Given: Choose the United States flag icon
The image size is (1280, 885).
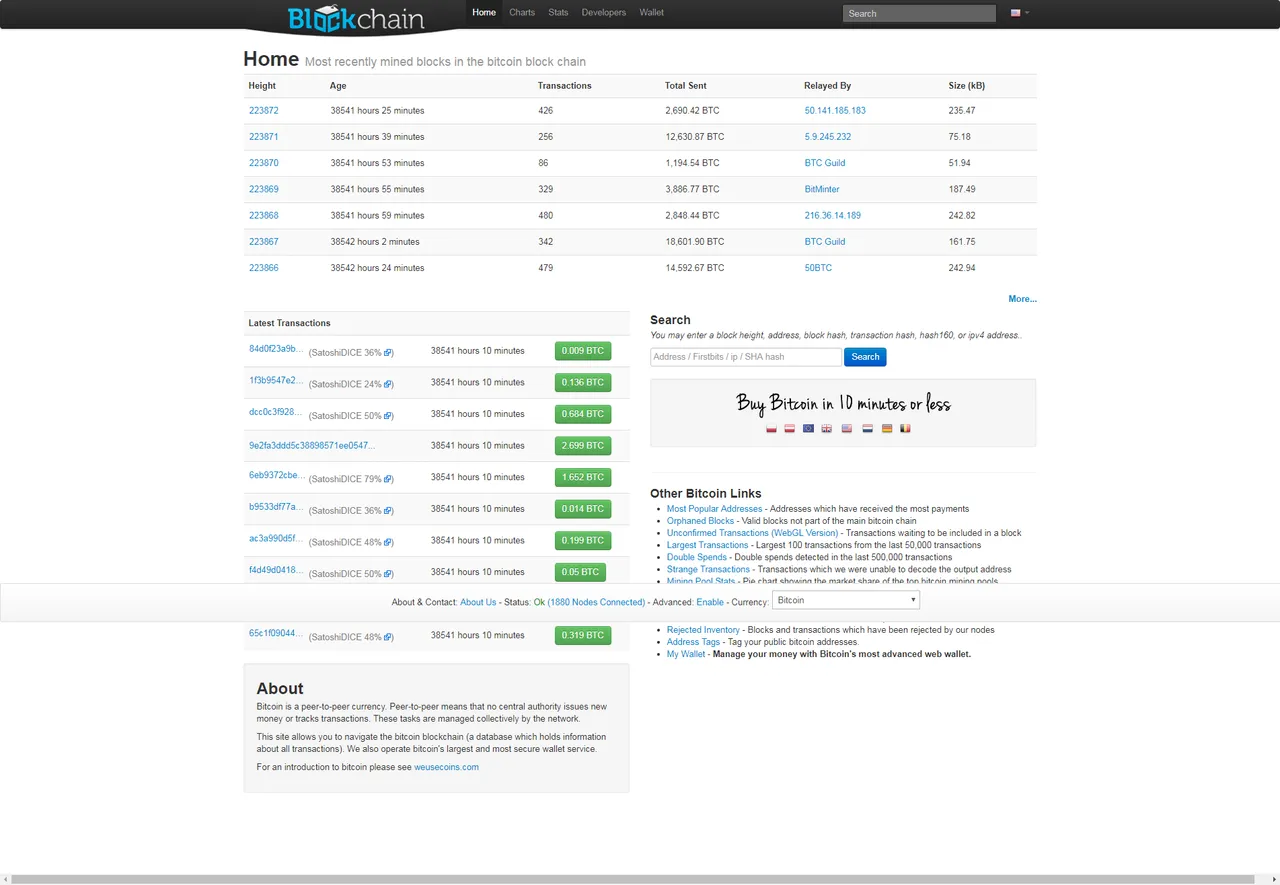Looking at the screenshot, I should 847,428.
